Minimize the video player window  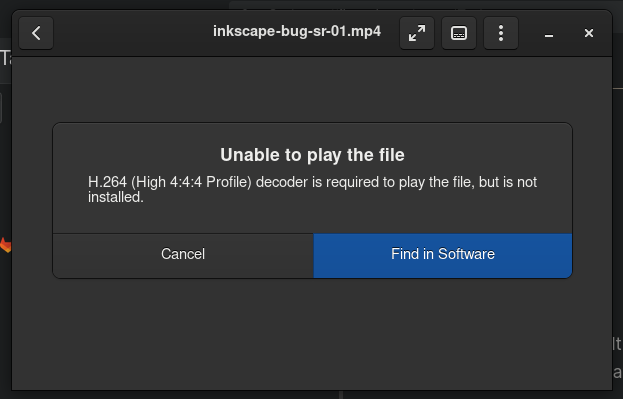[549, 33]
